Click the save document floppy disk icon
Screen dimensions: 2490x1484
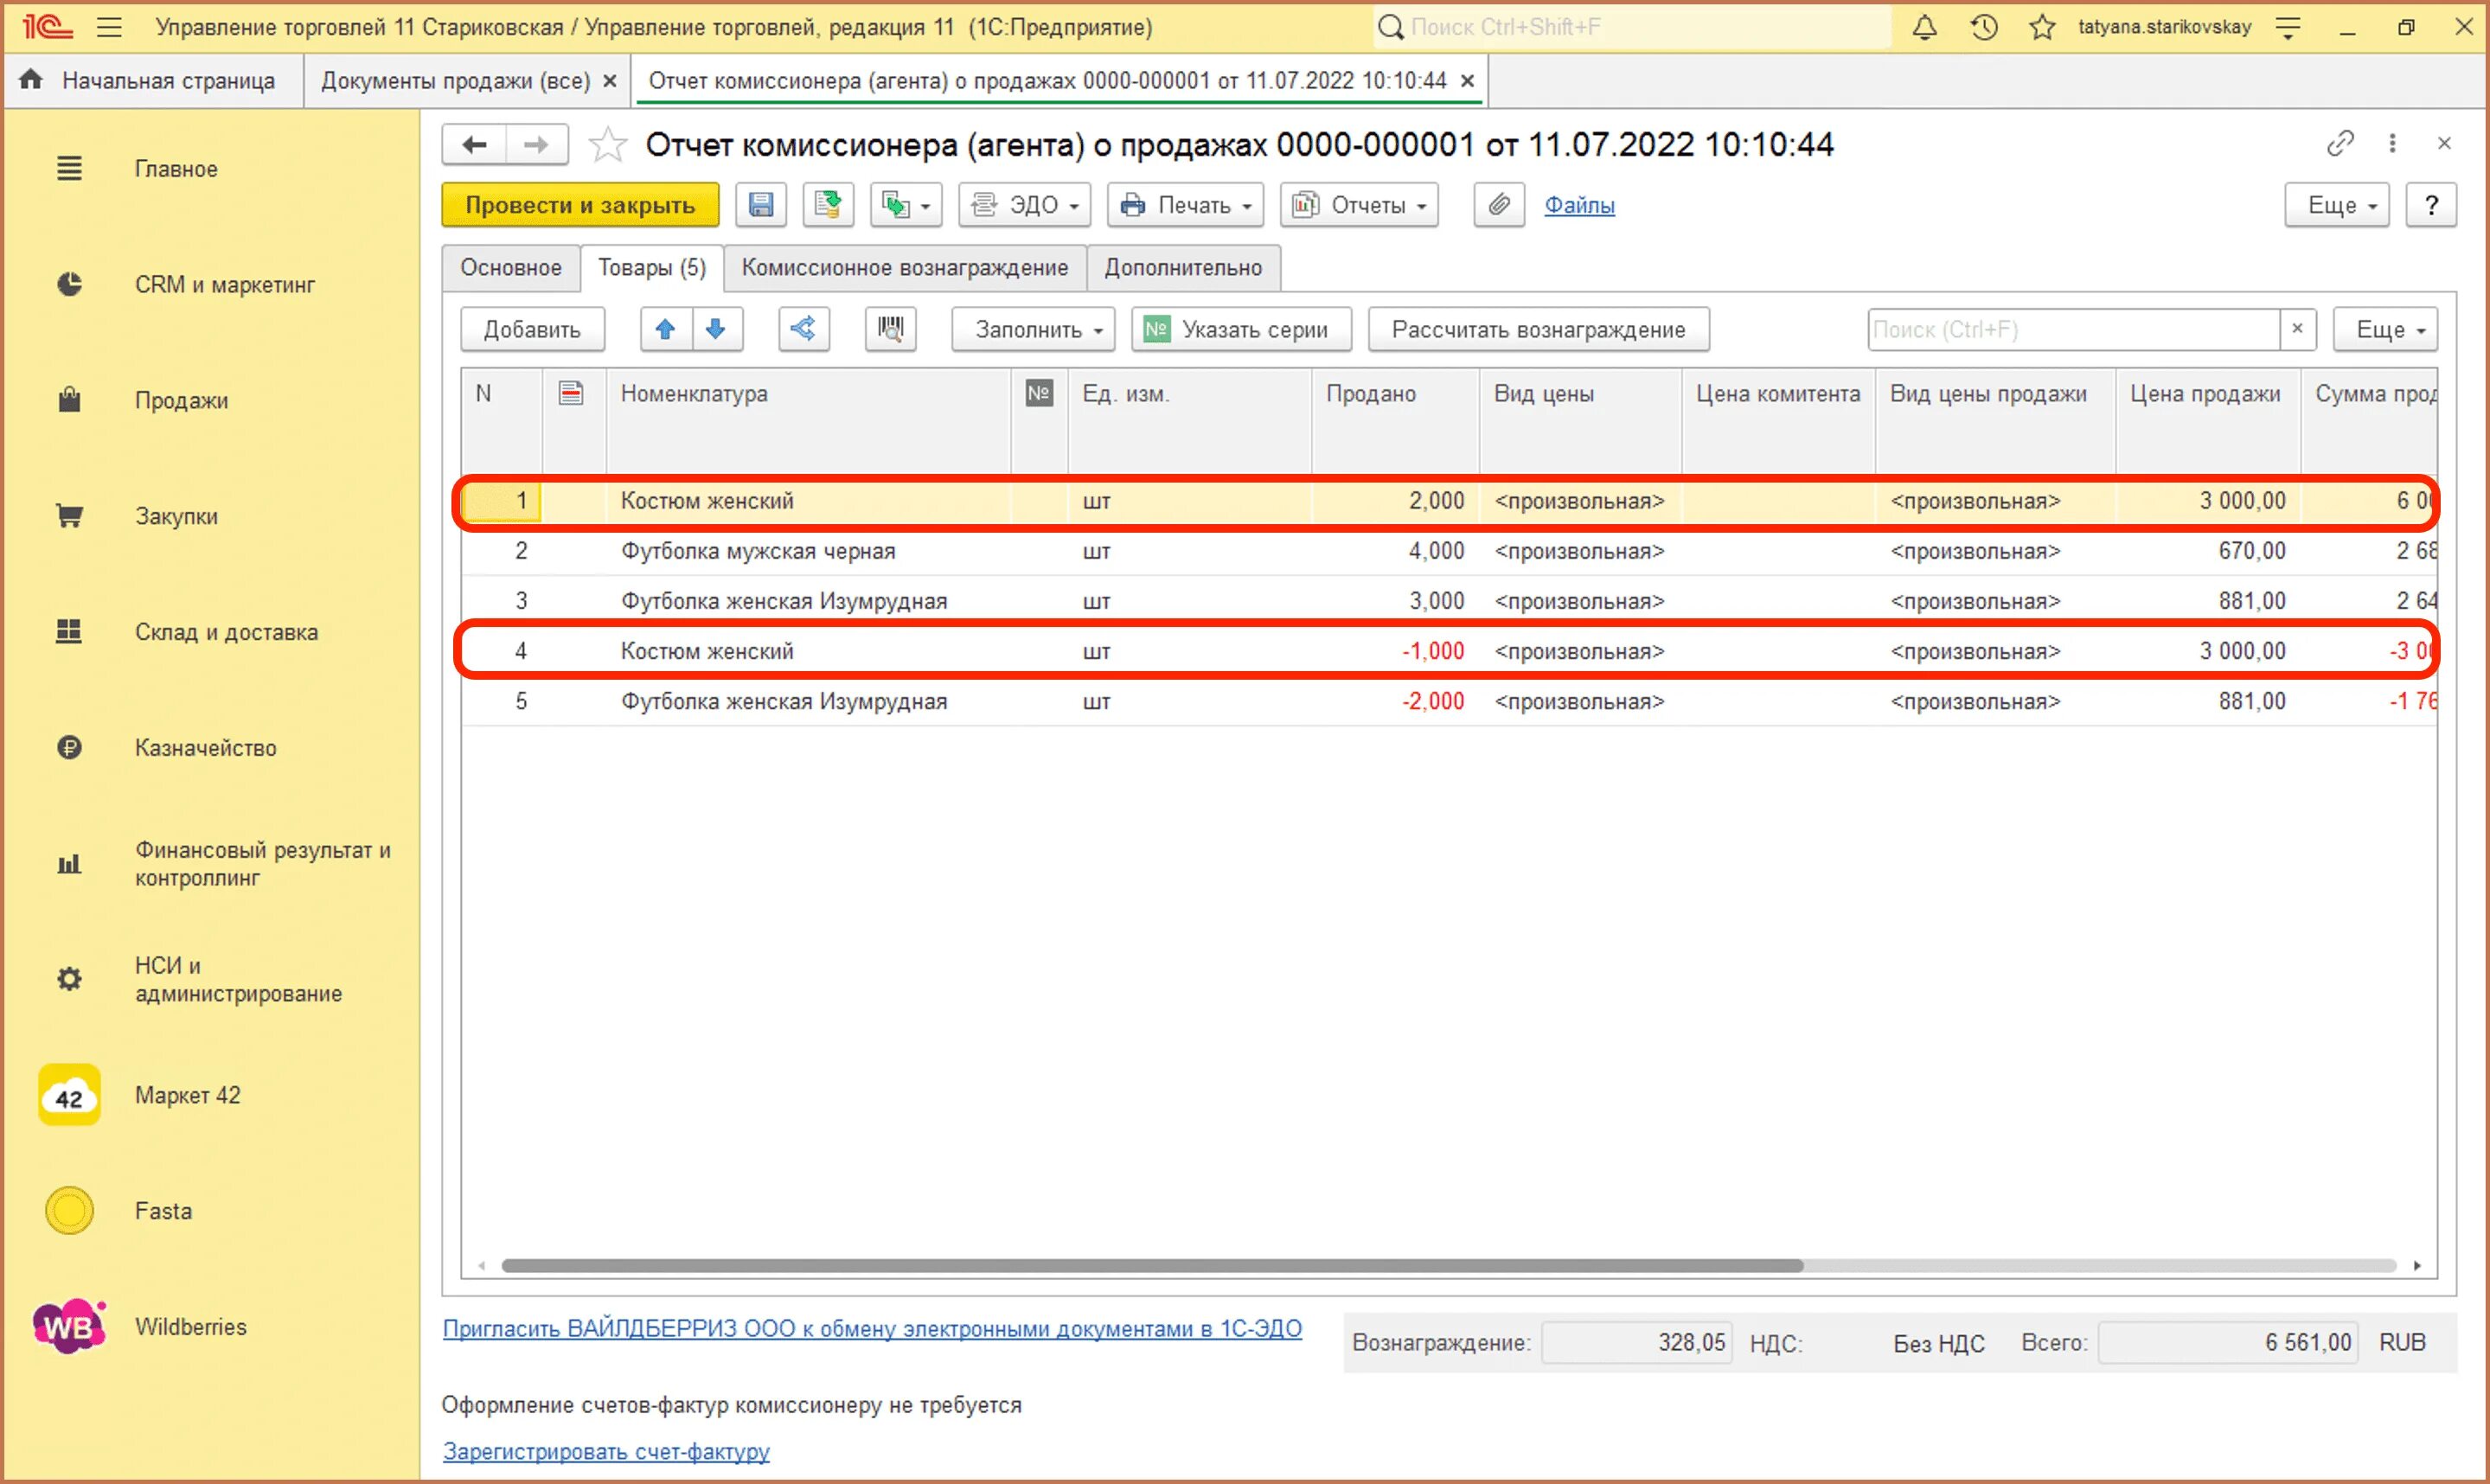point(761,205)
